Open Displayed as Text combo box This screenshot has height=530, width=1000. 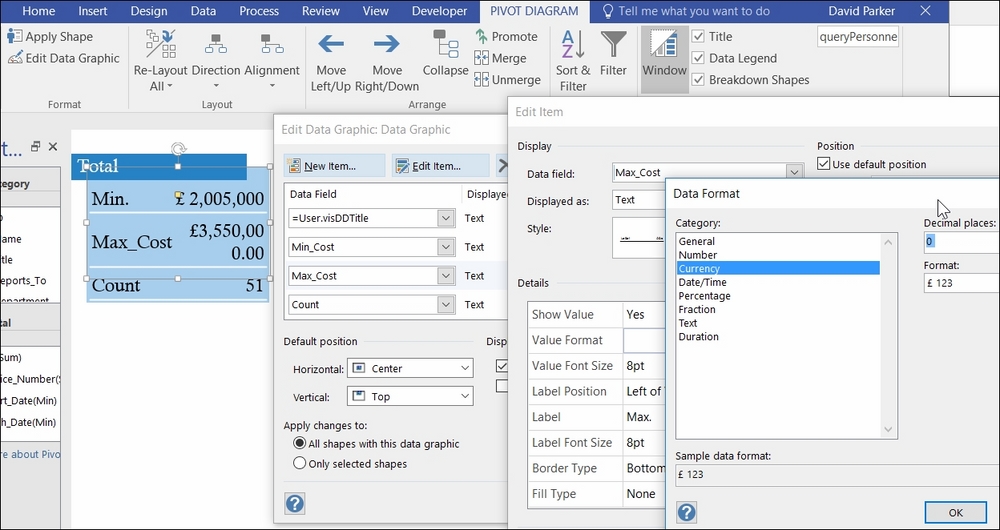(x=638, y=200)
